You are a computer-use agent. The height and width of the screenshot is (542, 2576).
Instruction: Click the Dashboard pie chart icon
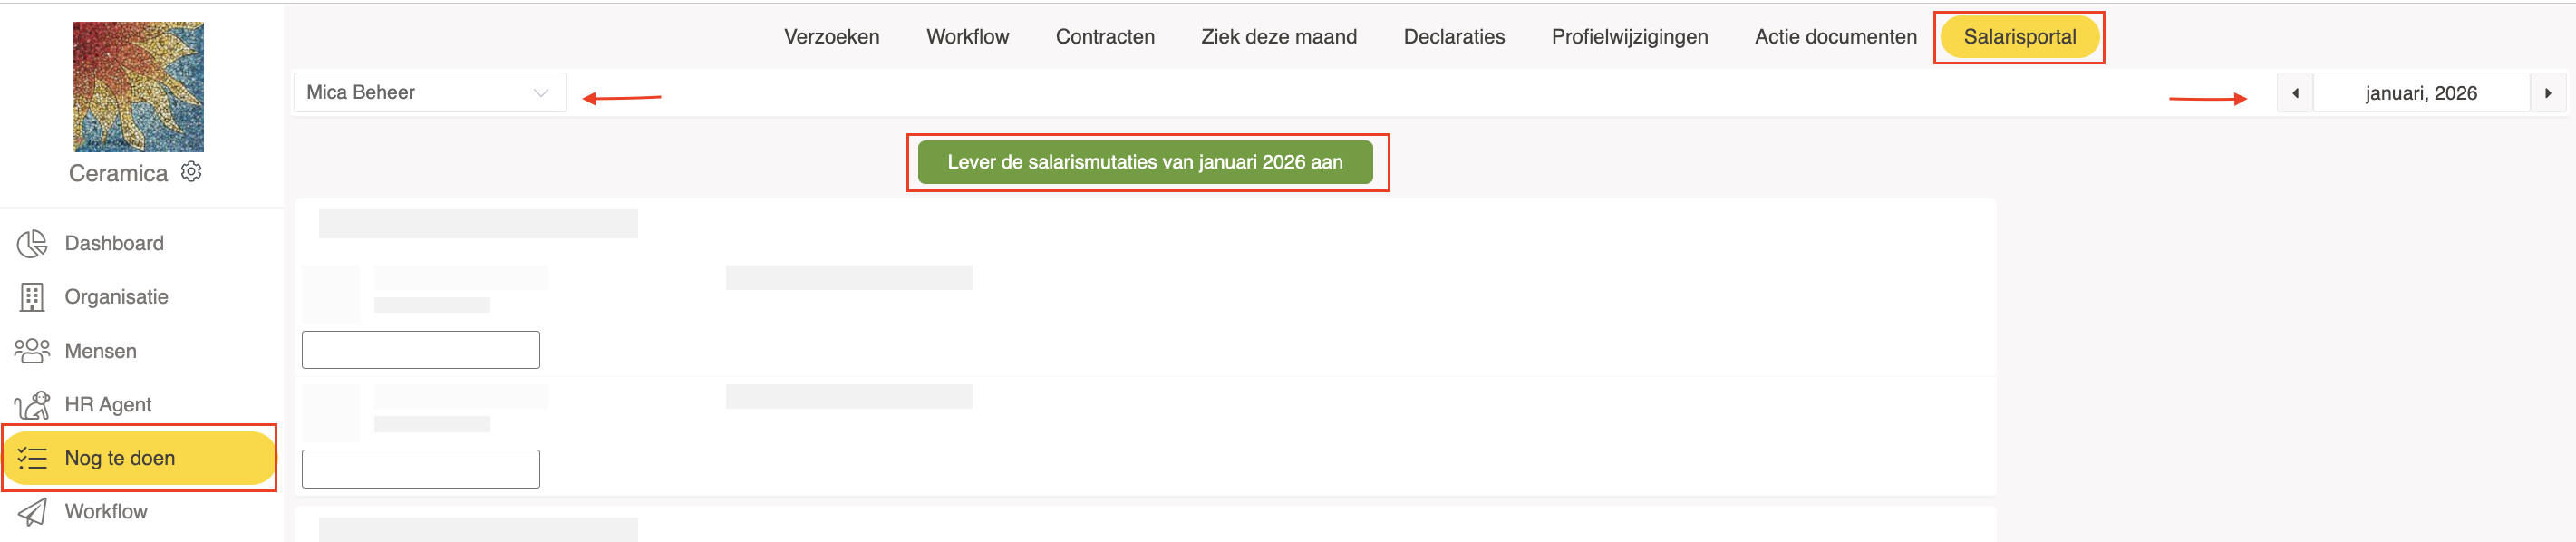[x=32, y=243]
